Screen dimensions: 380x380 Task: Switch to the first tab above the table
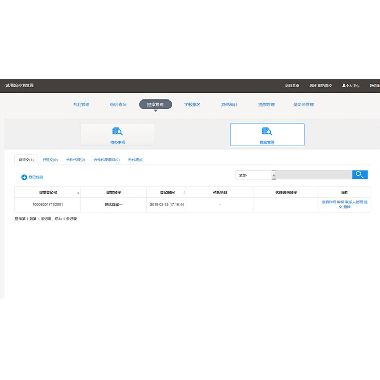tap(26, 160)
